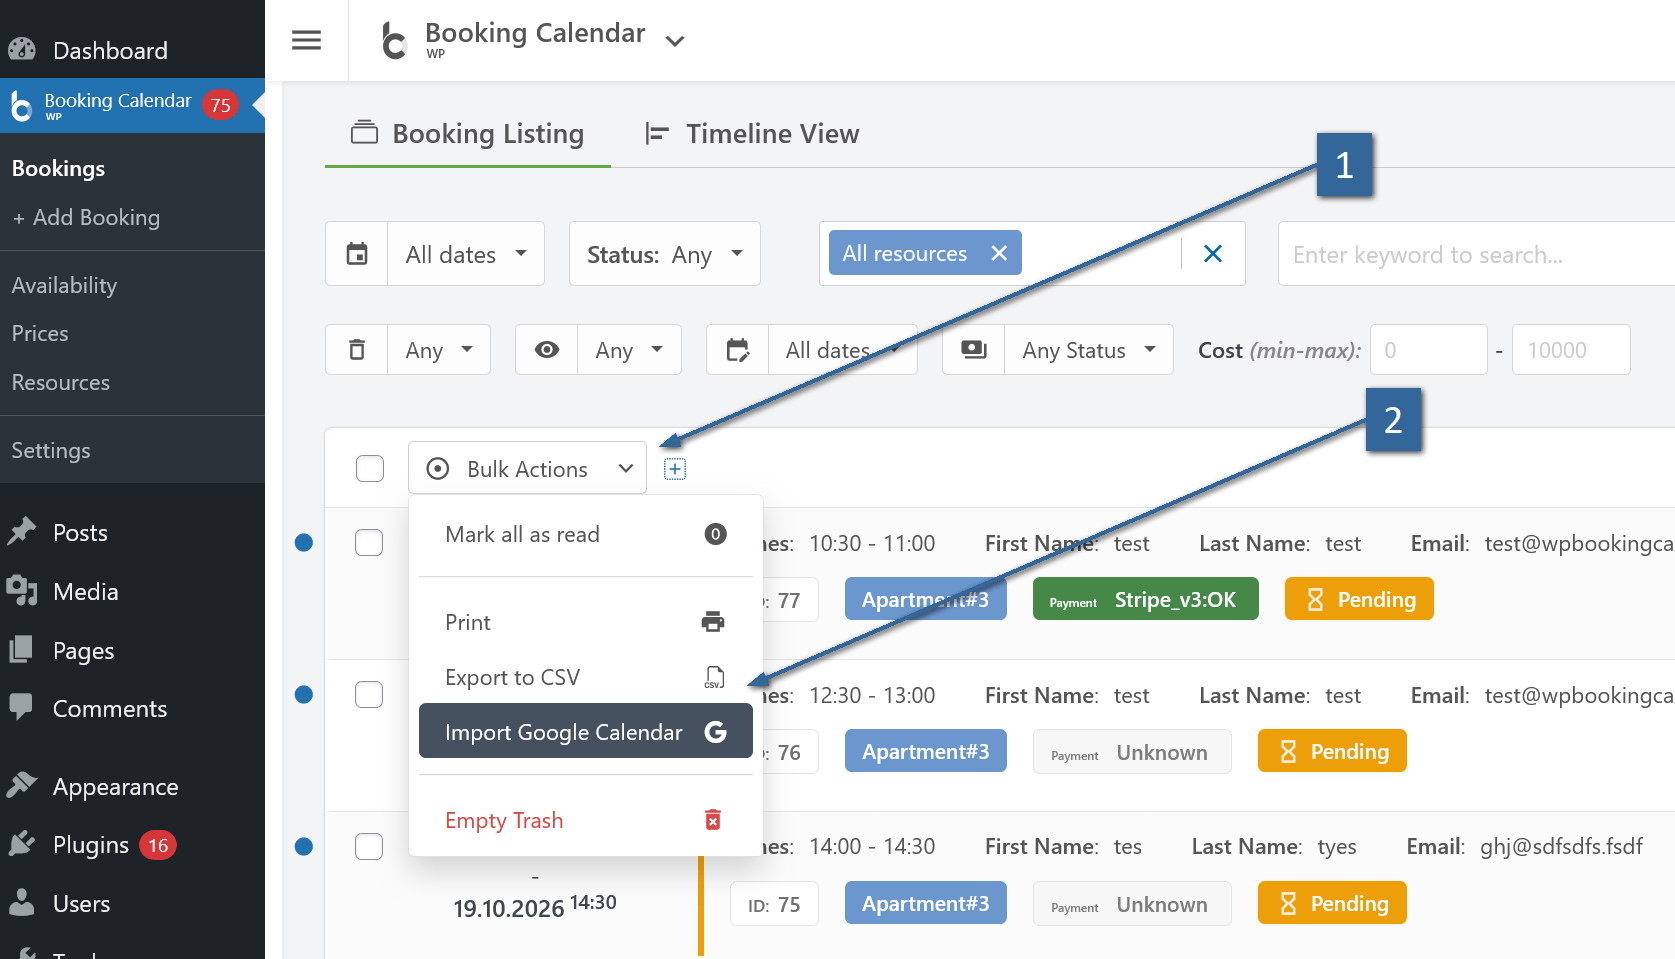The width and height of the screenshot is (1675, 959).
Task: Open the second All dates creation dropdown
Action: tap(843, 350)
